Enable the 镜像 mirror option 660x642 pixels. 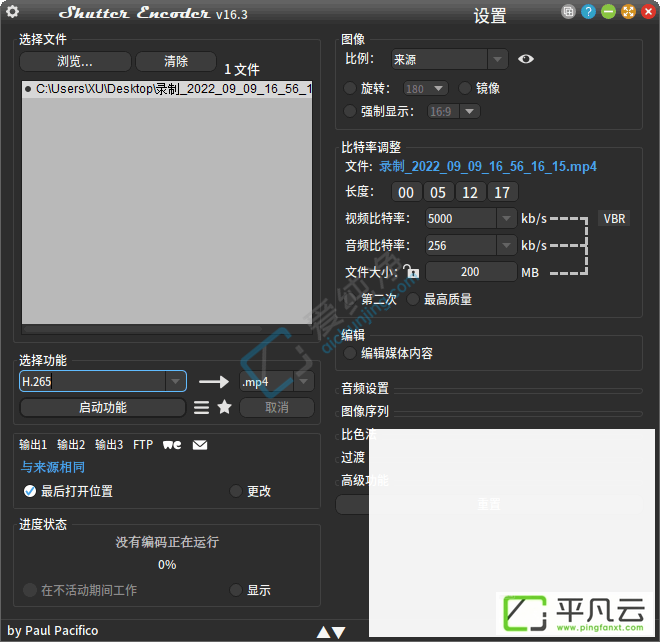pos(465,88)
